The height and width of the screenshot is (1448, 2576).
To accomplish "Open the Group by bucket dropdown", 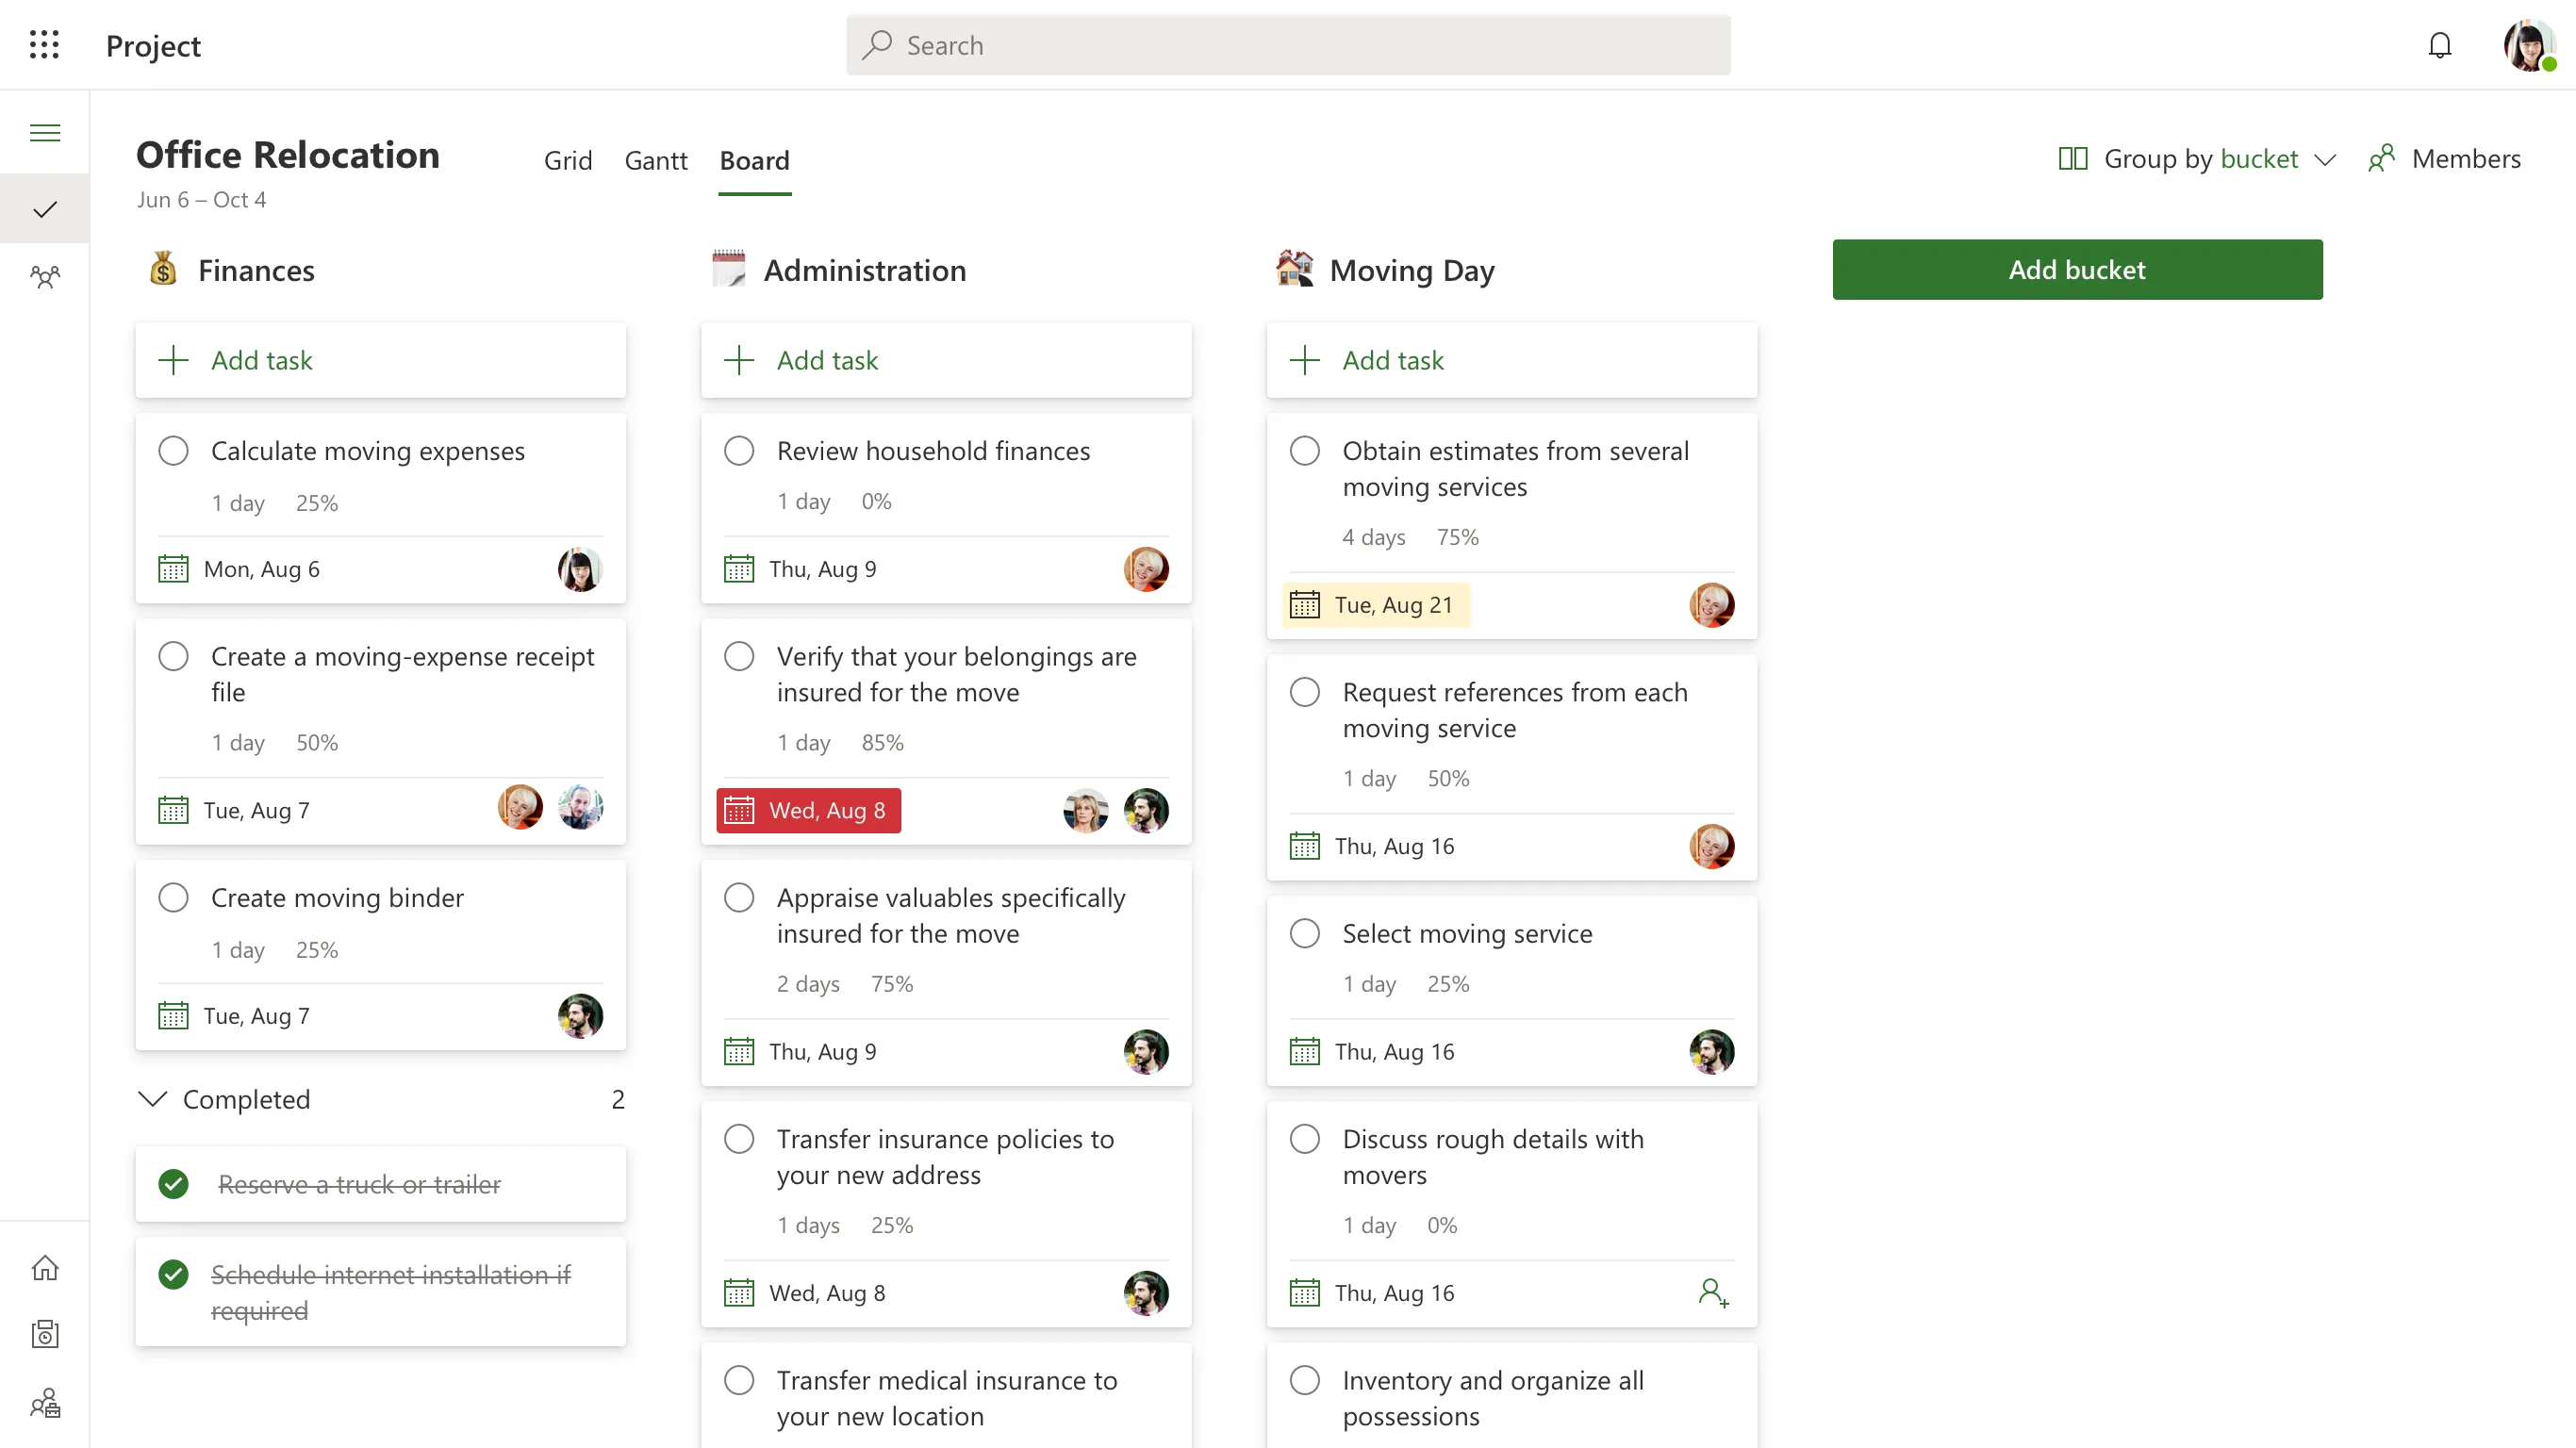I will pyautogui.click(x=2197, y=159).
